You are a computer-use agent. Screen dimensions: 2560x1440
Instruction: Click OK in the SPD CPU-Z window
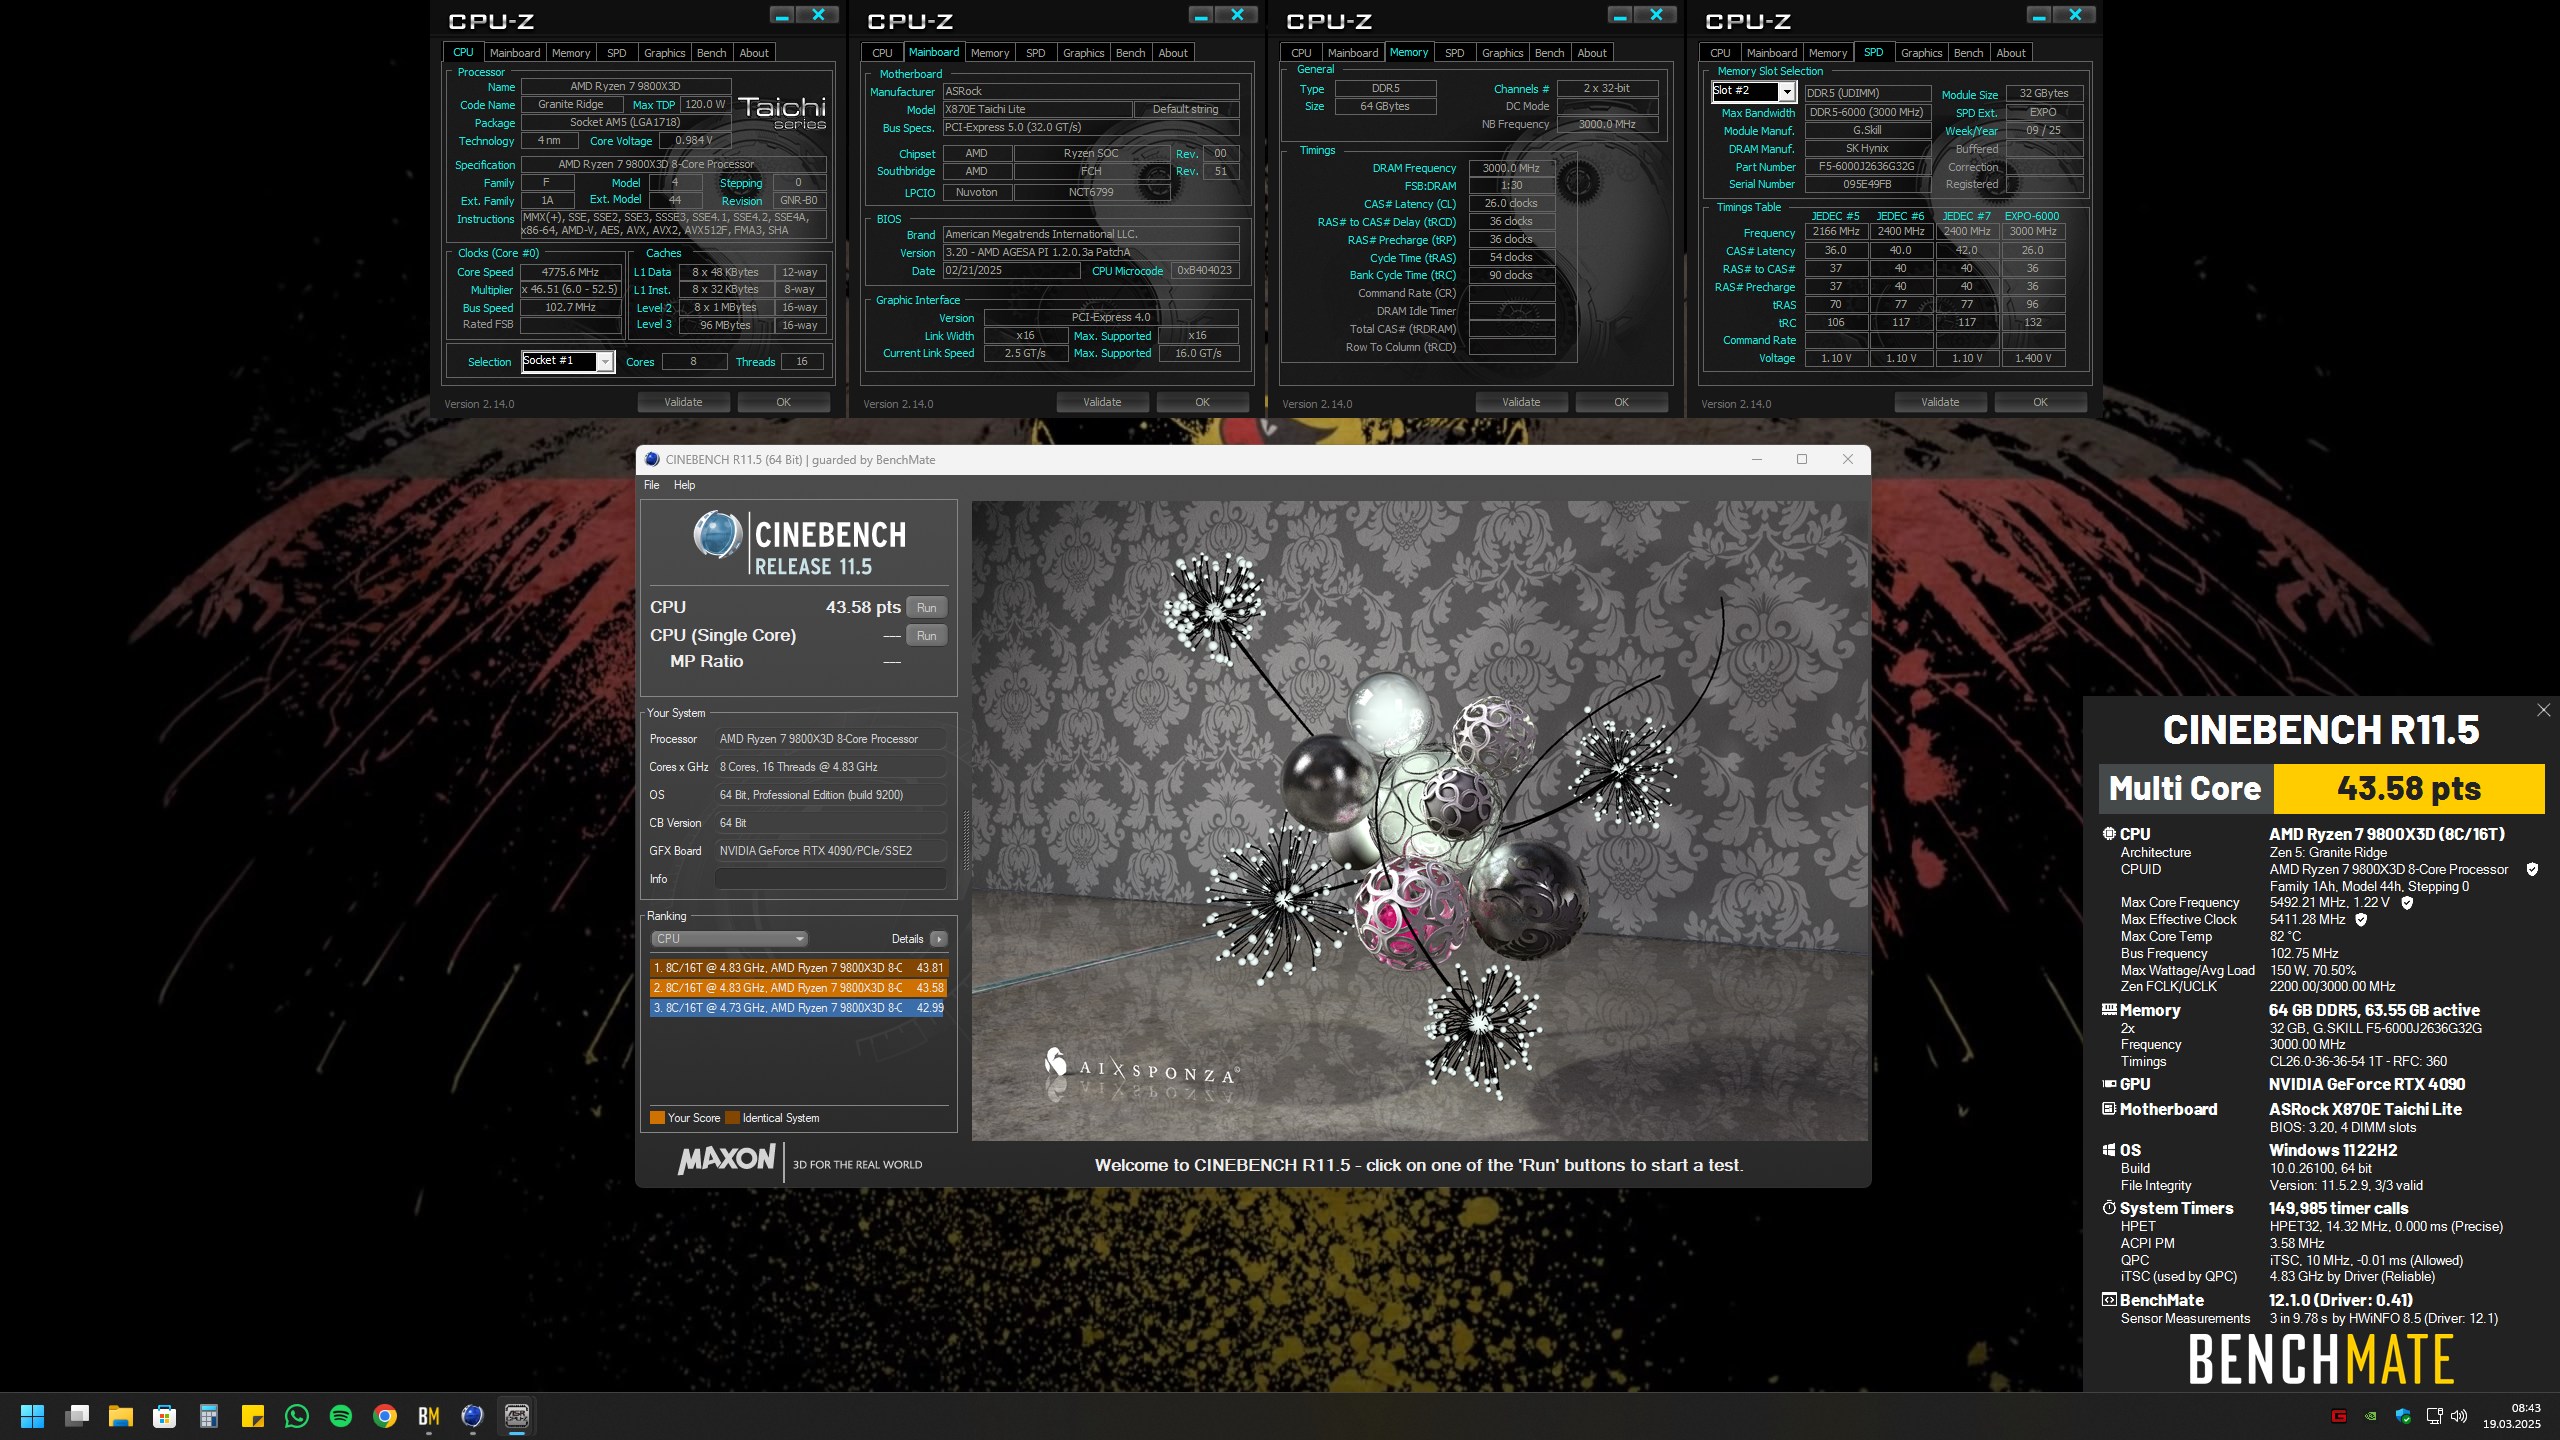coord(2040,402)
